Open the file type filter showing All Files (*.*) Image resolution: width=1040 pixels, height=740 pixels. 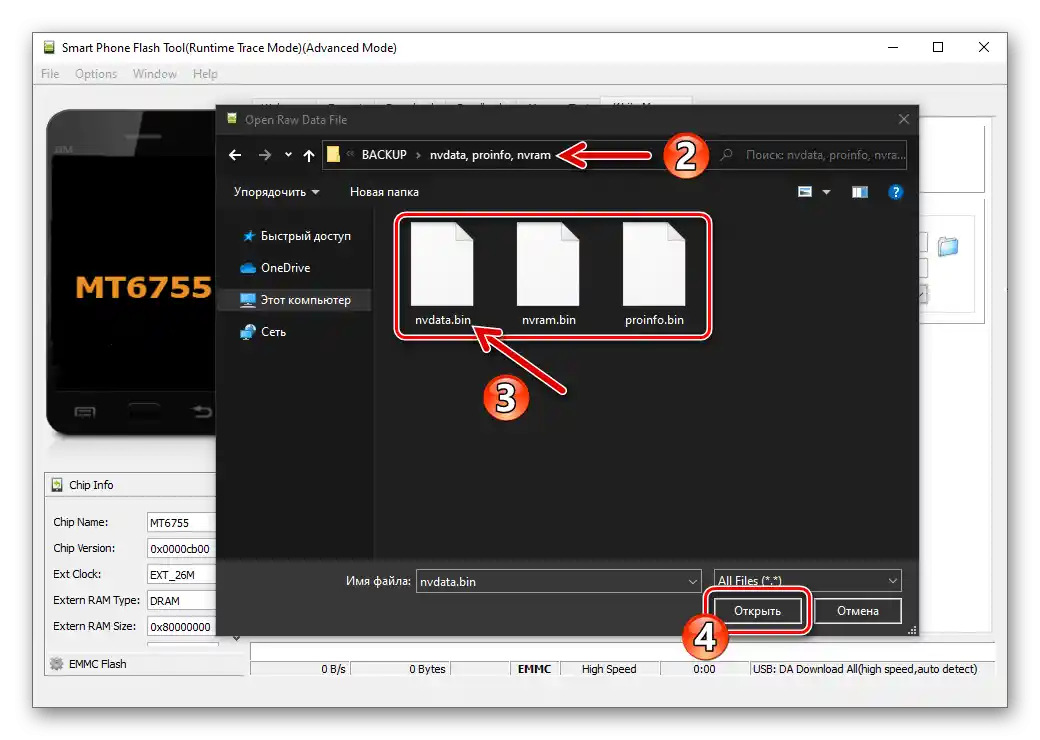(806, 580)
